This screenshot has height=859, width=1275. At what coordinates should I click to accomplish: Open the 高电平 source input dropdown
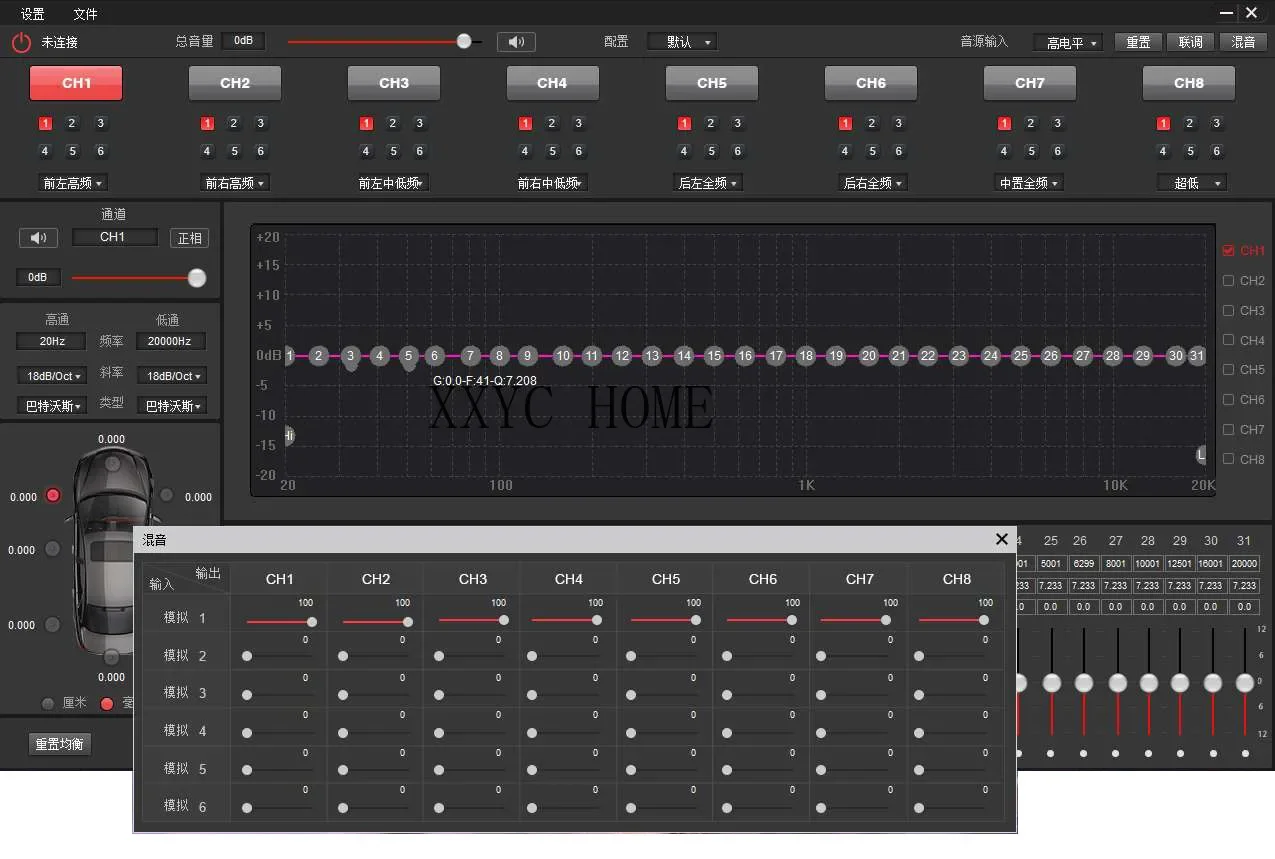click(x=1068, y=43)
